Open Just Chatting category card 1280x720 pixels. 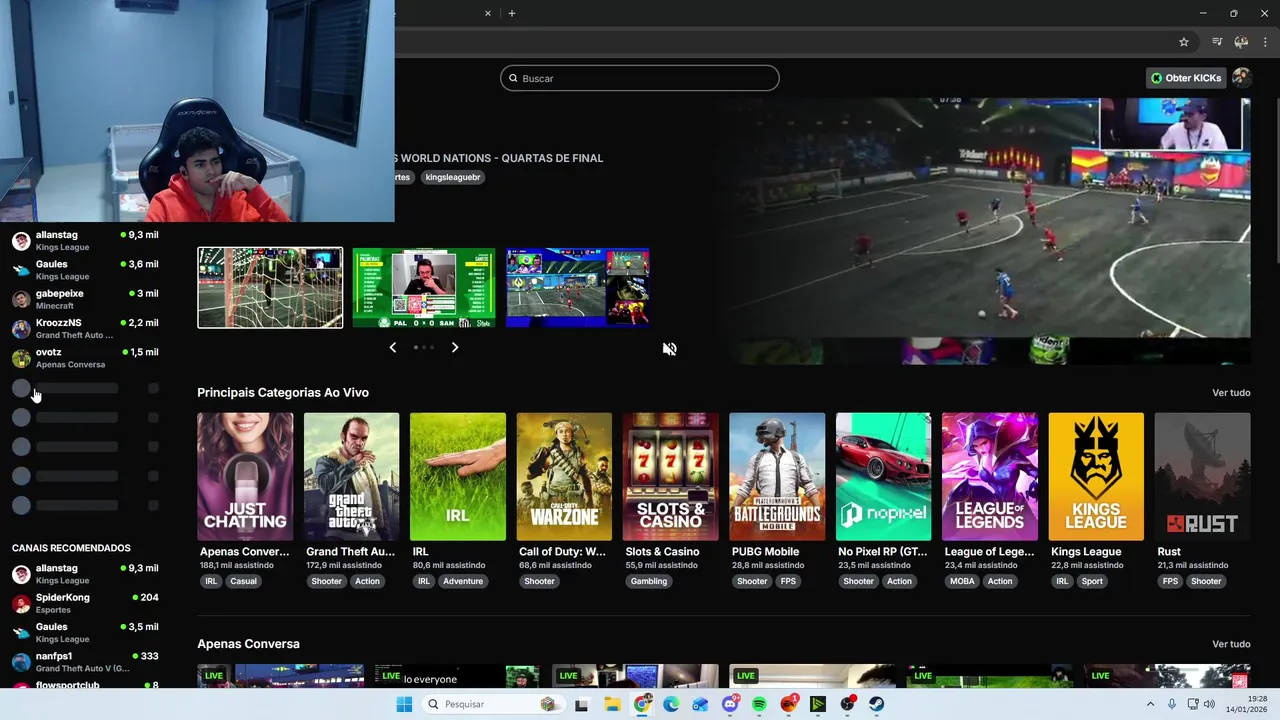(x=245, y=476)
